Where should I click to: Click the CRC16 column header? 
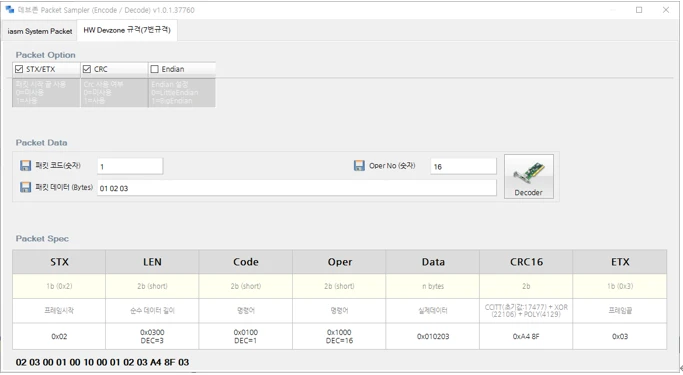coord(526,262)
